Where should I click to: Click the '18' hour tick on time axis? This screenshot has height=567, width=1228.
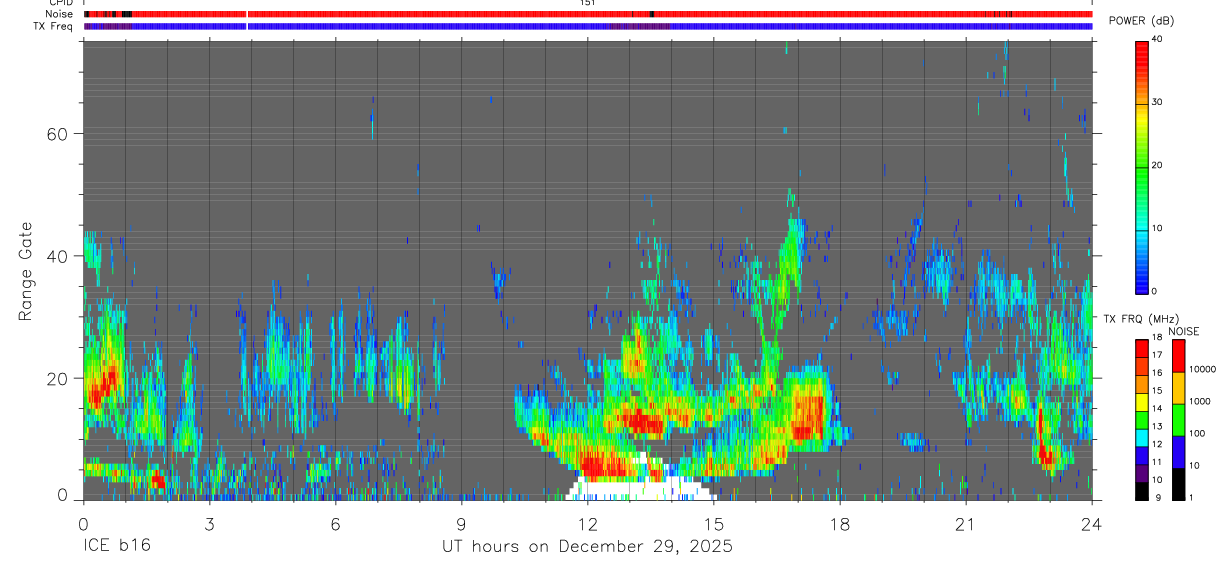click(x=840, y=525)
